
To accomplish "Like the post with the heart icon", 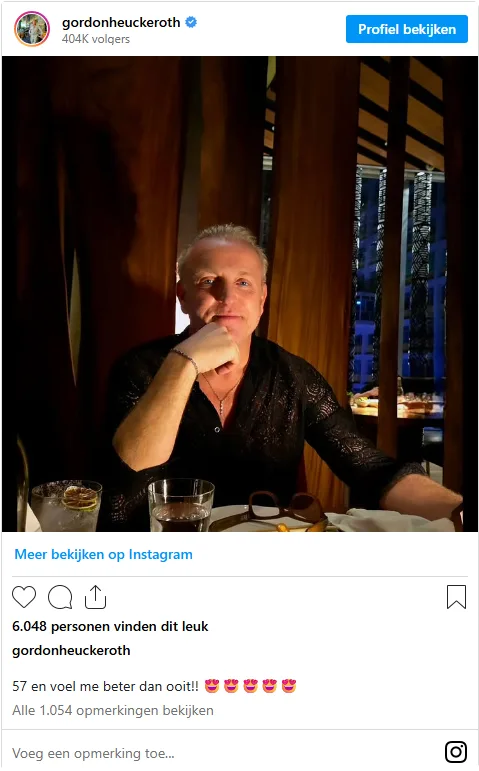I will pos(24,597).
